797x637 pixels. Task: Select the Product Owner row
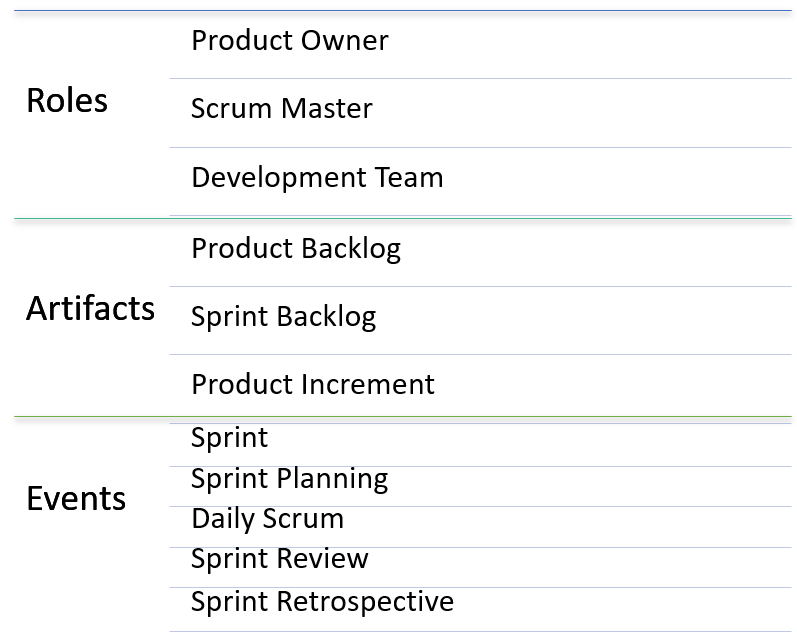(290, 41)
